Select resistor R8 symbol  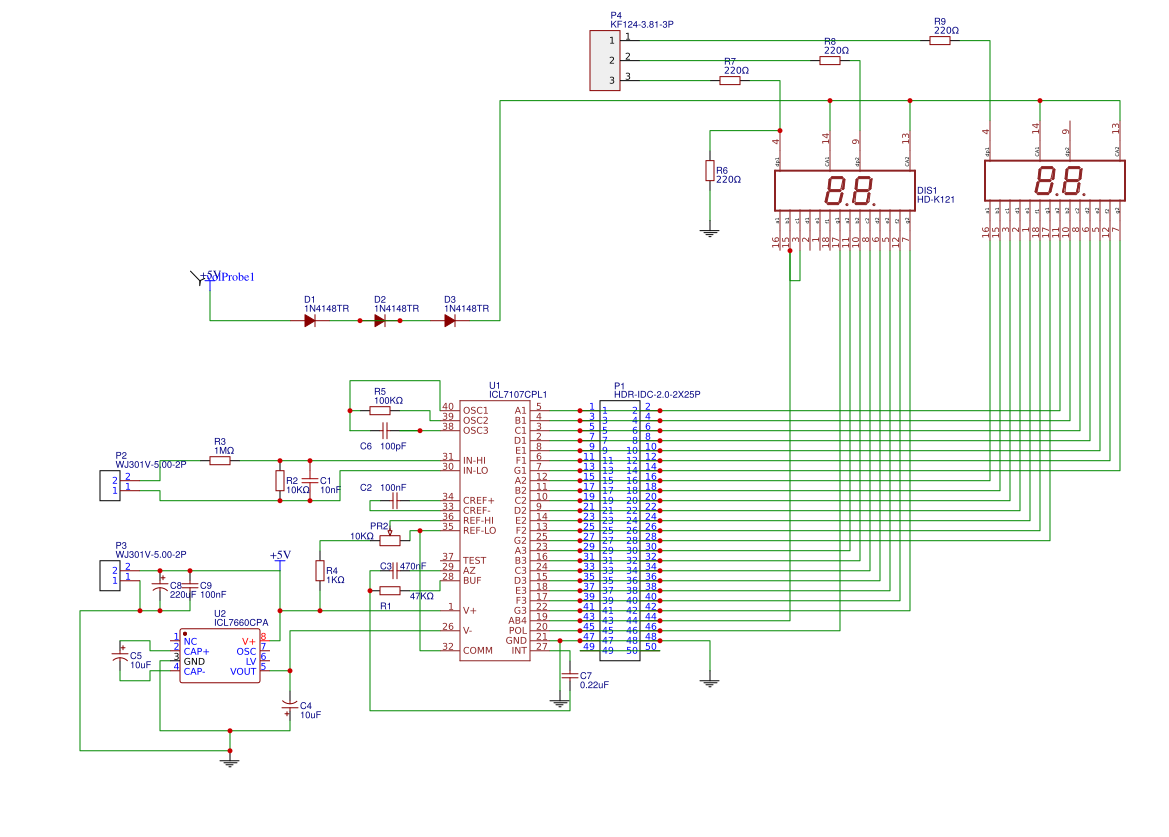[830, 61]
